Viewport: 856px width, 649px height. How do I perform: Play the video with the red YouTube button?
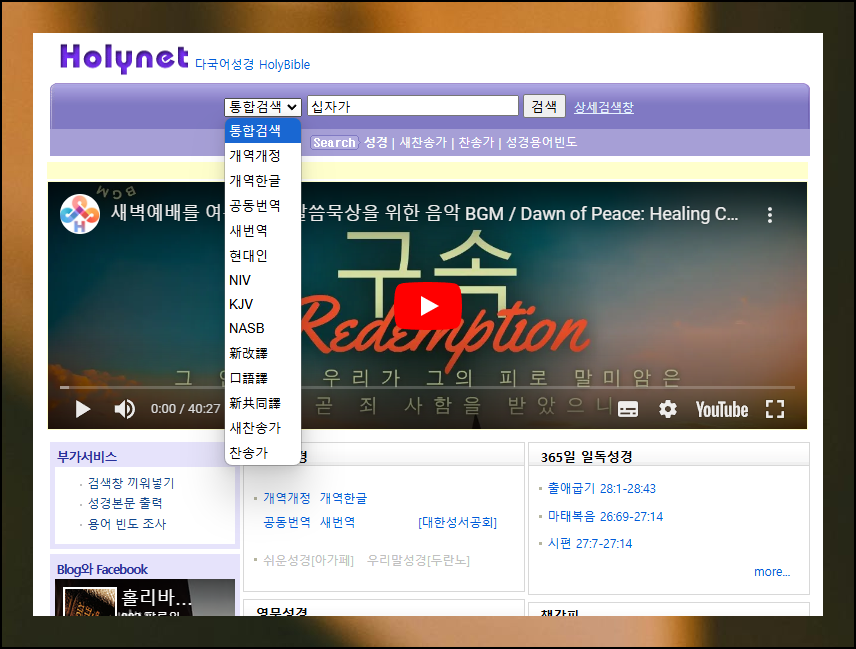coord(427,306)
